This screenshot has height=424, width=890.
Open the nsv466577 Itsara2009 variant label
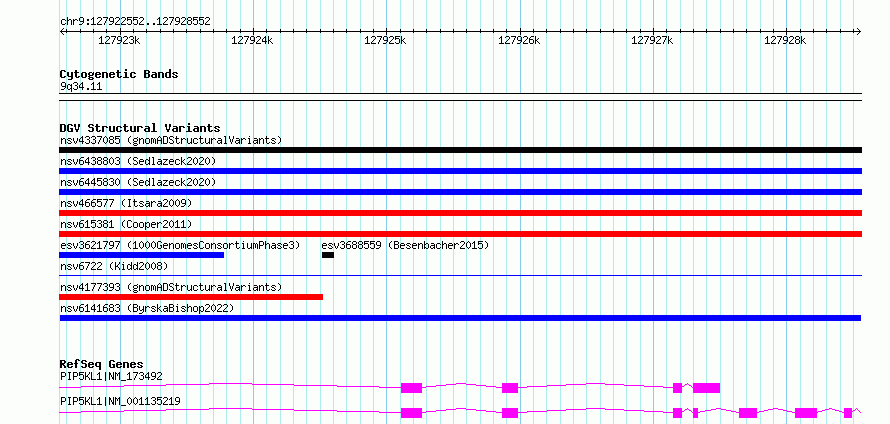tap(126, 203)
